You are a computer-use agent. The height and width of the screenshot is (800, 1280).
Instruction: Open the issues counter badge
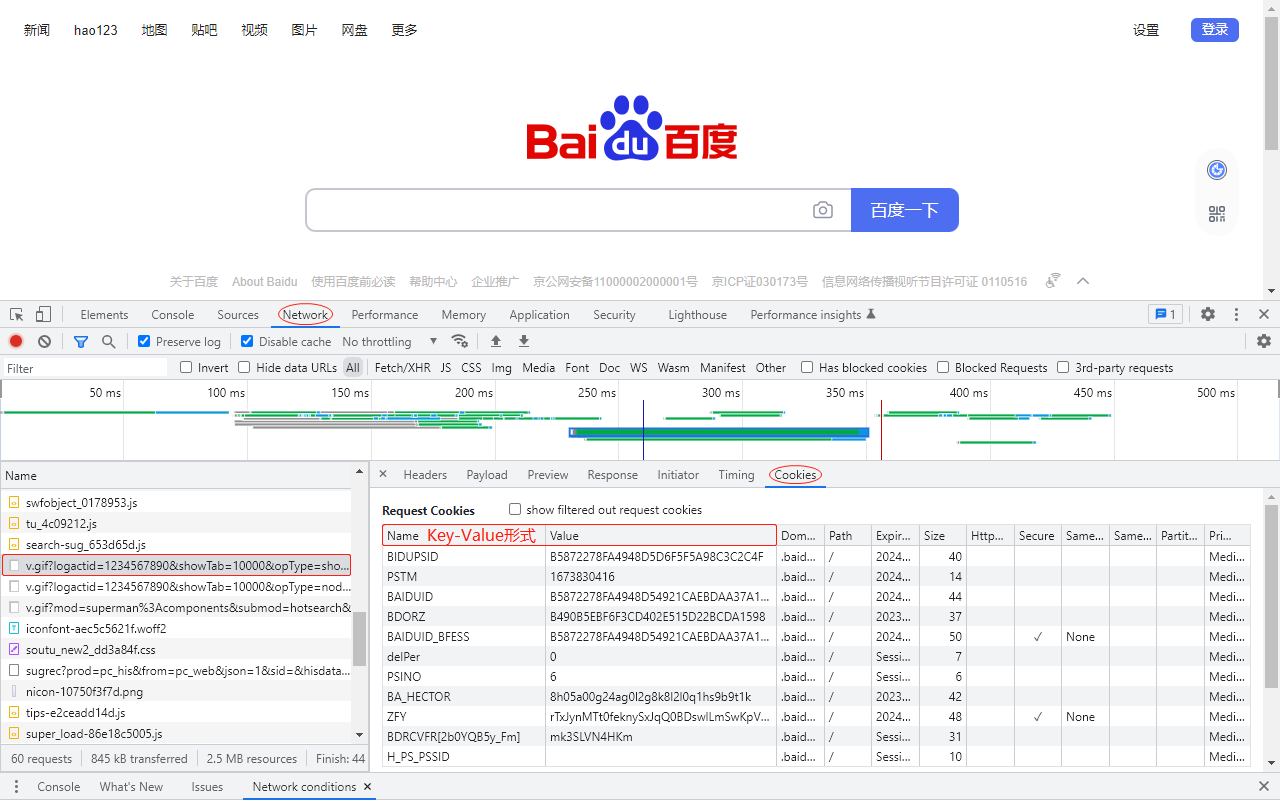click(1165, 314)
